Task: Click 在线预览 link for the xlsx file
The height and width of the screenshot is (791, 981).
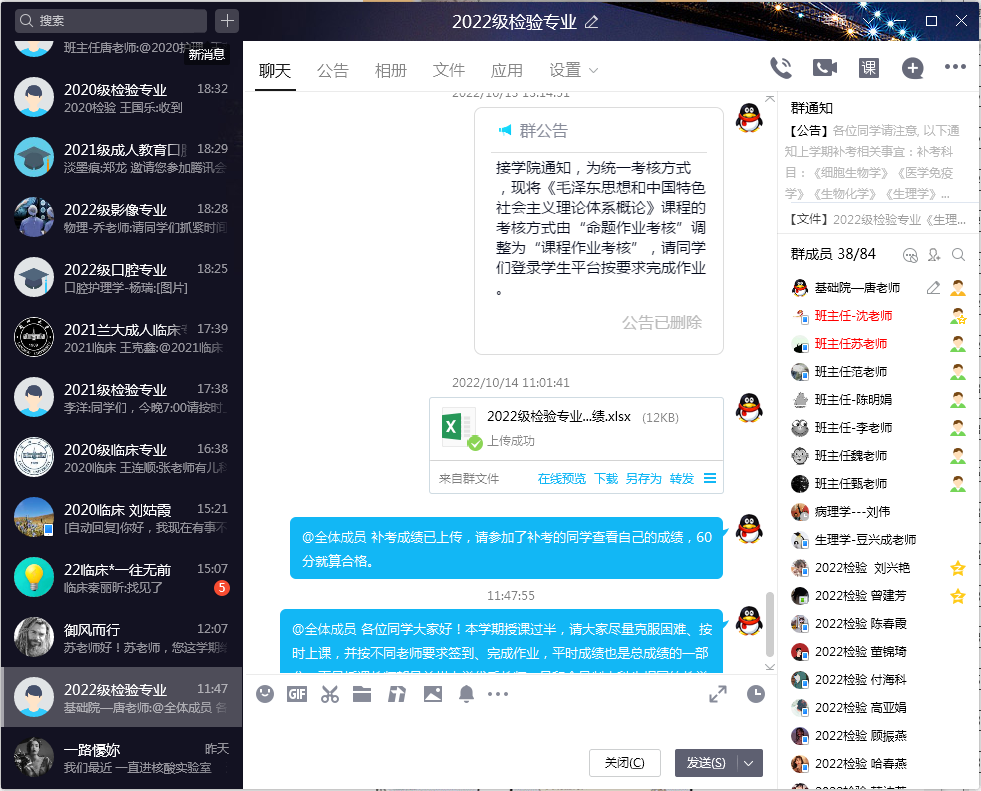Action: 562,479
